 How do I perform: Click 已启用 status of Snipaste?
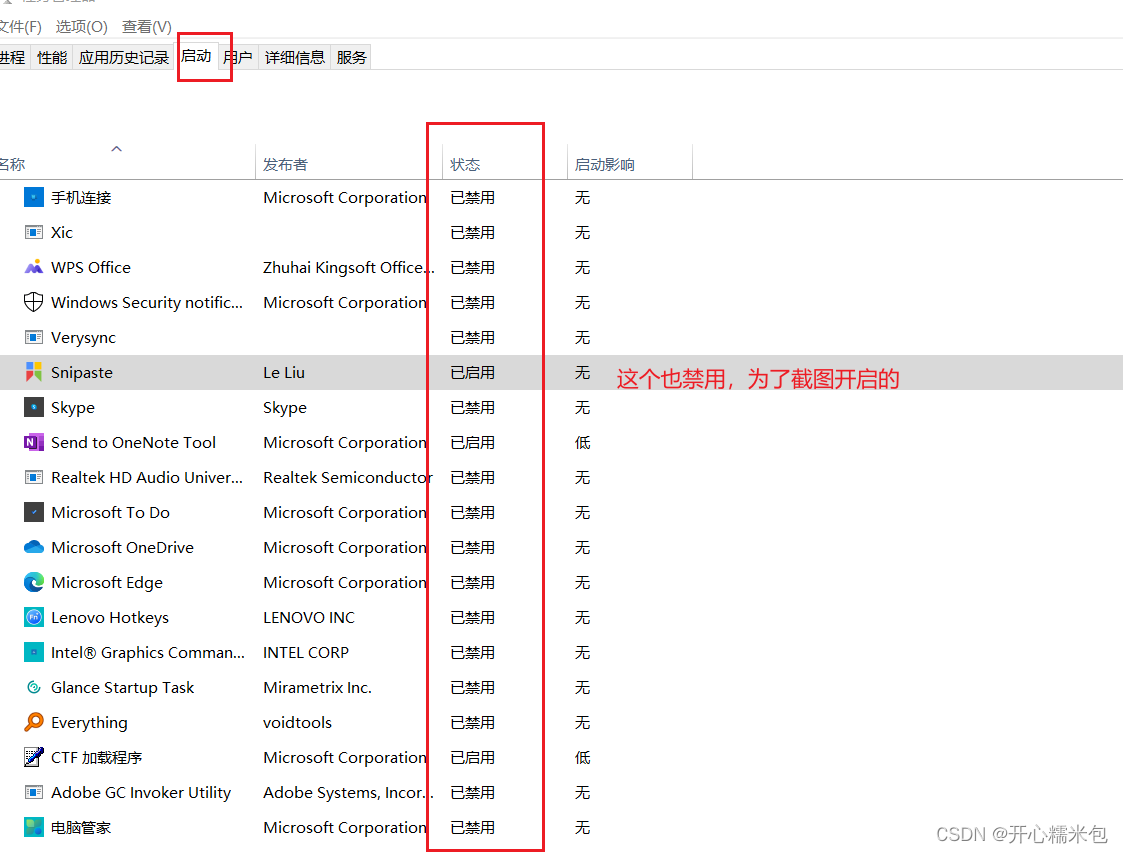pos(472,372)
